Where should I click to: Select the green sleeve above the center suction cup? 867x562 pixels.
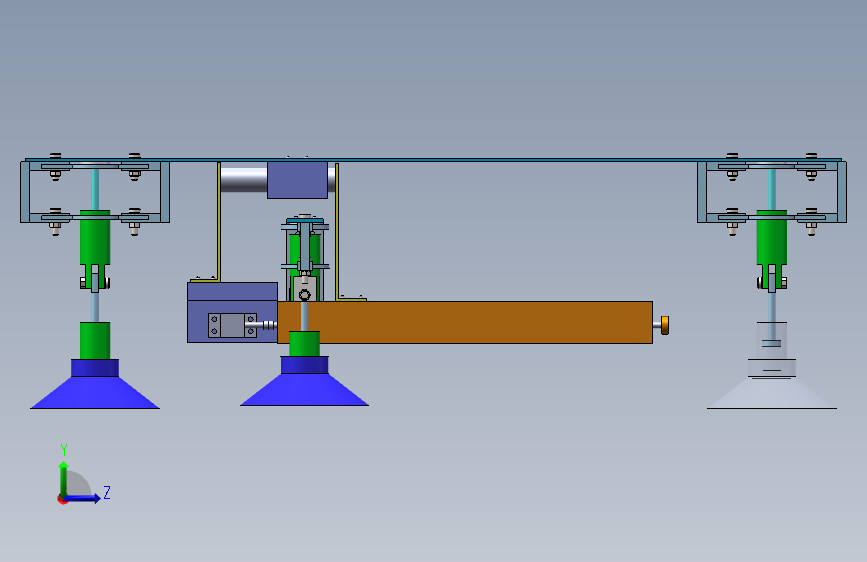pyautogui.click(x=305, y=344)
